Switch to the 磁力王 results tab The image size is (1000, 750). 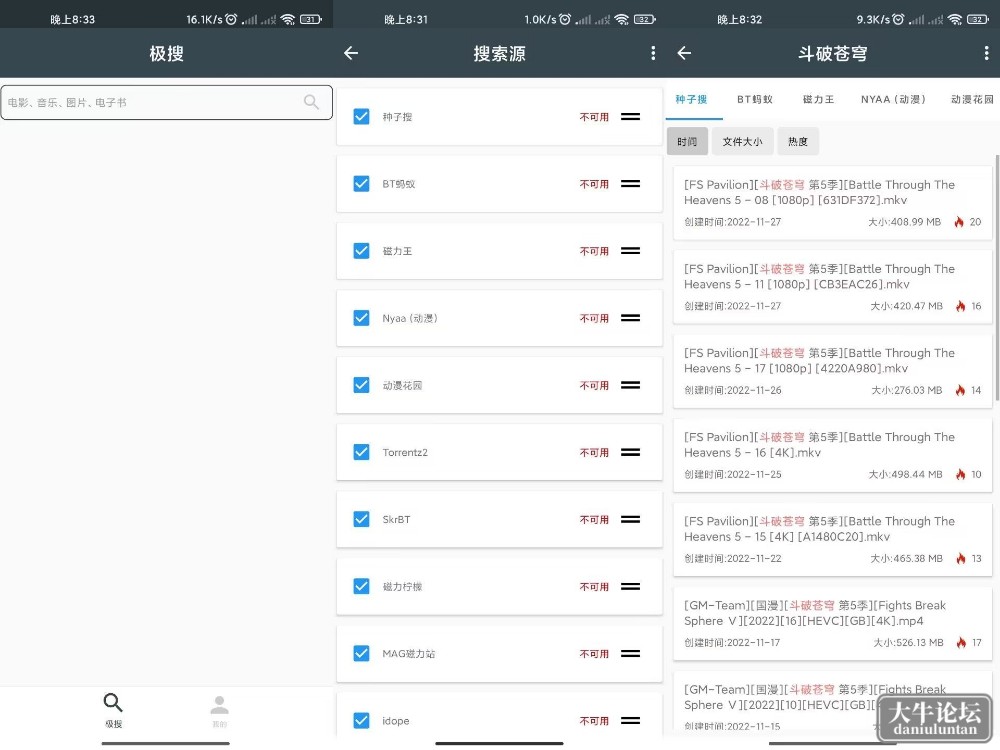coord(818,99)
